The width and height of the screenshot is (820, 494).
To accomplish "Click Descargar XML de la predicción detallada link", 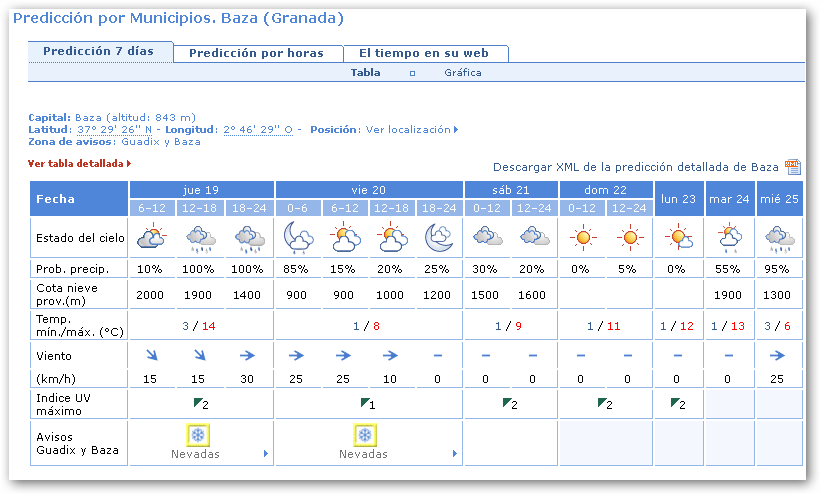I will (636, 167).
